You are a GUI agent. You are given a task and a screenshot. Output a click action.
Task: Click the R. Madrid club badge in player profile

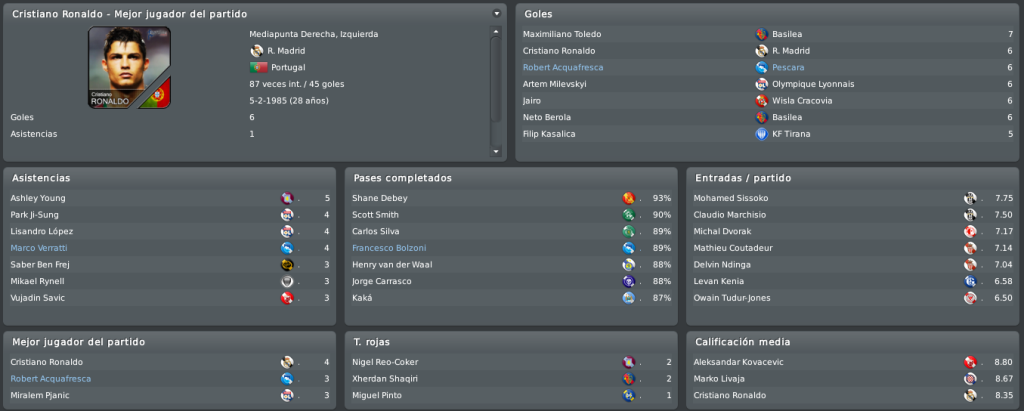click(x=257, y=50)
